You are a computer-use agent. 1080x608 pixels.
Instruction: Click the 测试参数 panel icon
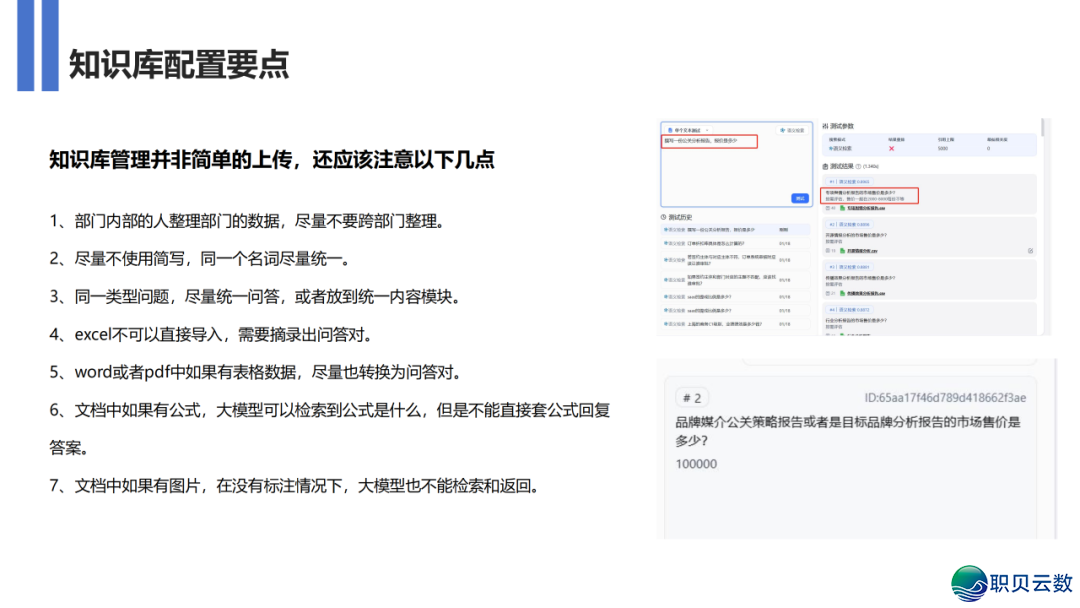coord(826,123)
